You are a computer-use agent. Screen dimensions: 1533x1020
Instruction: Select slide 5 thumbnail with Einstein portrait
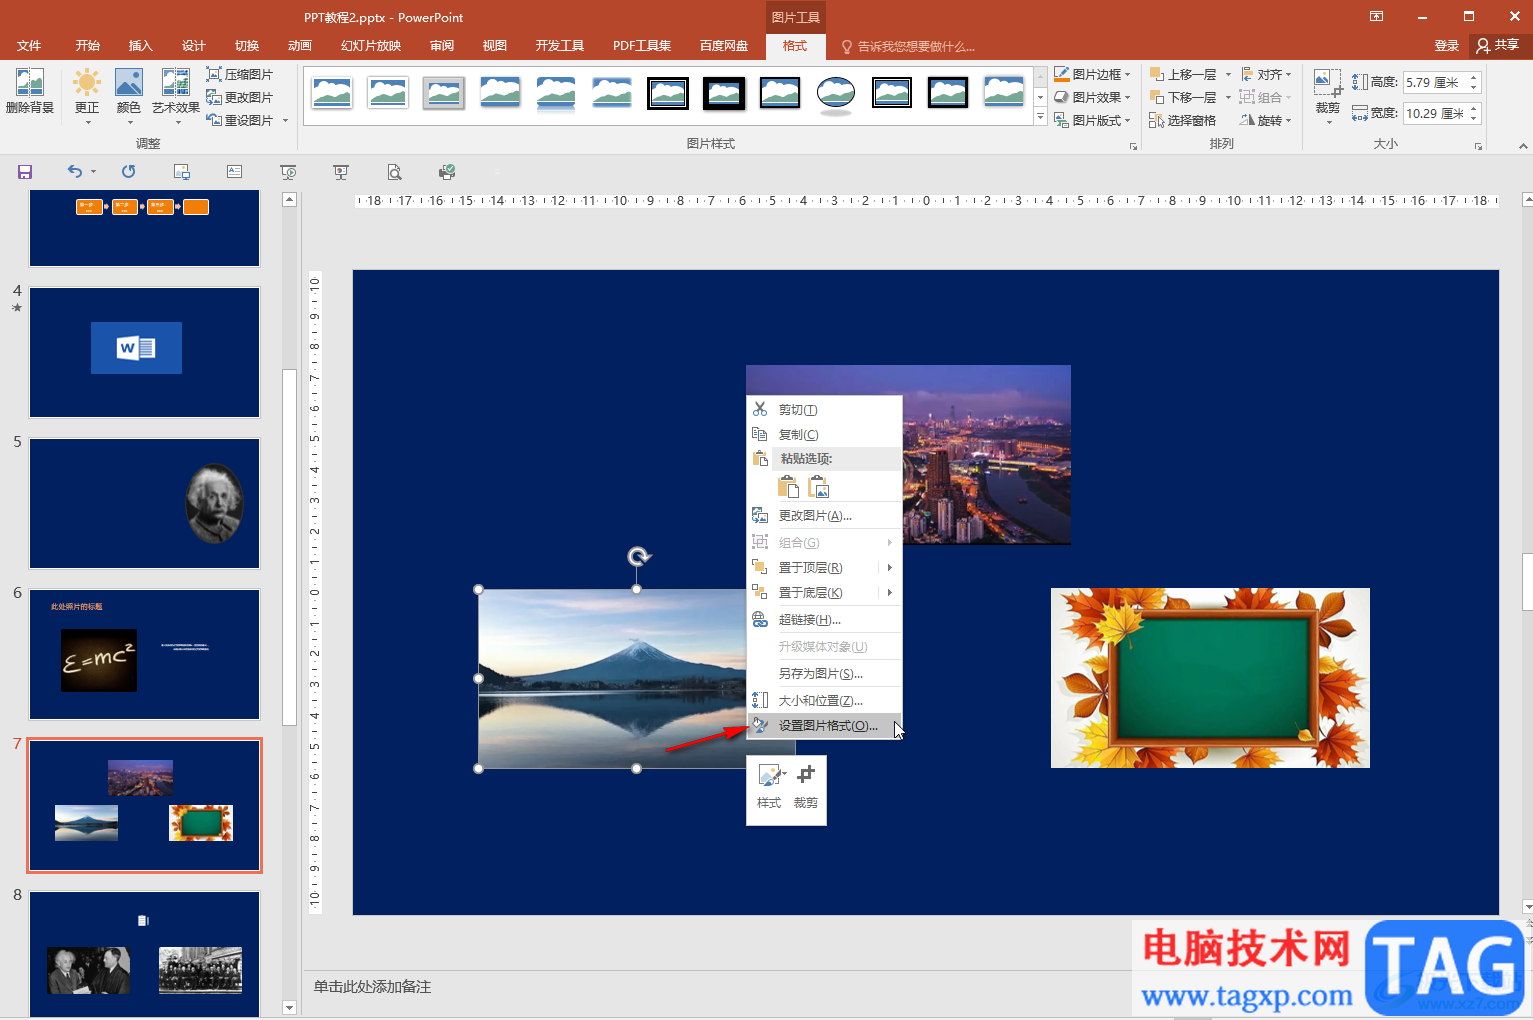click(x=145, y=503)
